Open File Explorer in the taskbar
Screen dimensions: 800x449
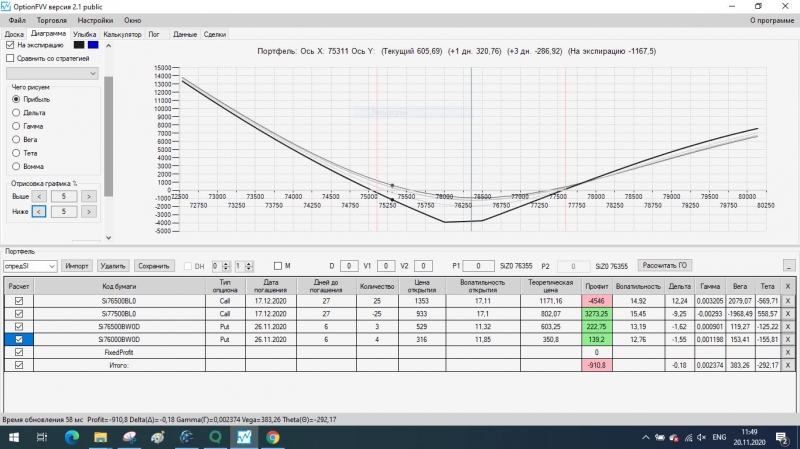click(x=101, y=437)
